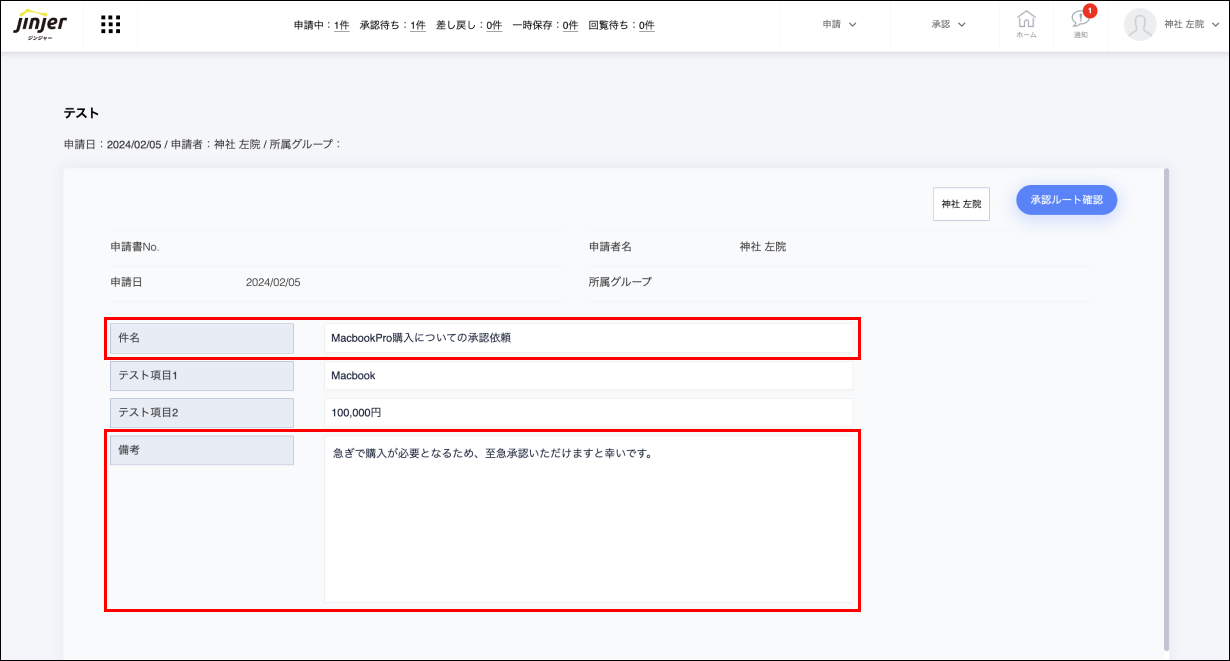Expand the 申請 dropdown menu
The width and height of the screenshot is (1230, 661).
[839, 25]
